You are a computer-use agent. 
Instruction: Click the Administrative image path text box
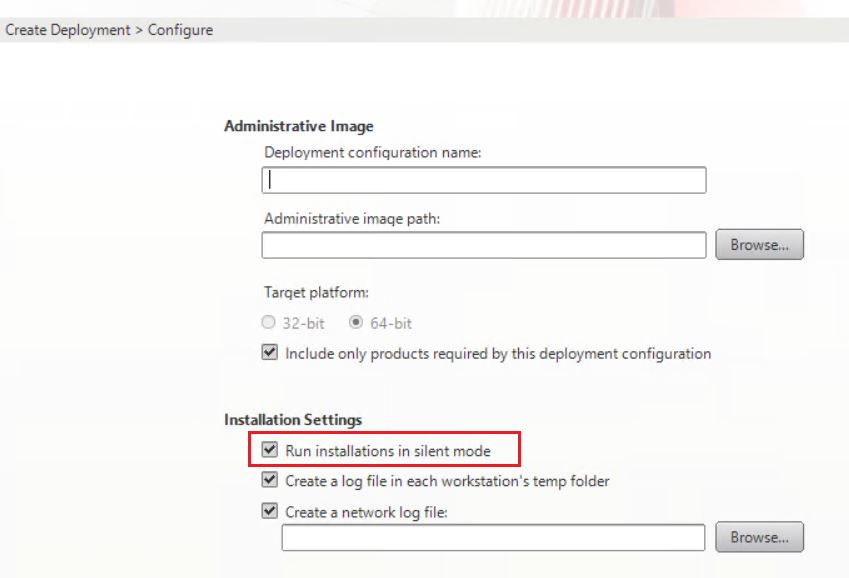coord(484,244)
